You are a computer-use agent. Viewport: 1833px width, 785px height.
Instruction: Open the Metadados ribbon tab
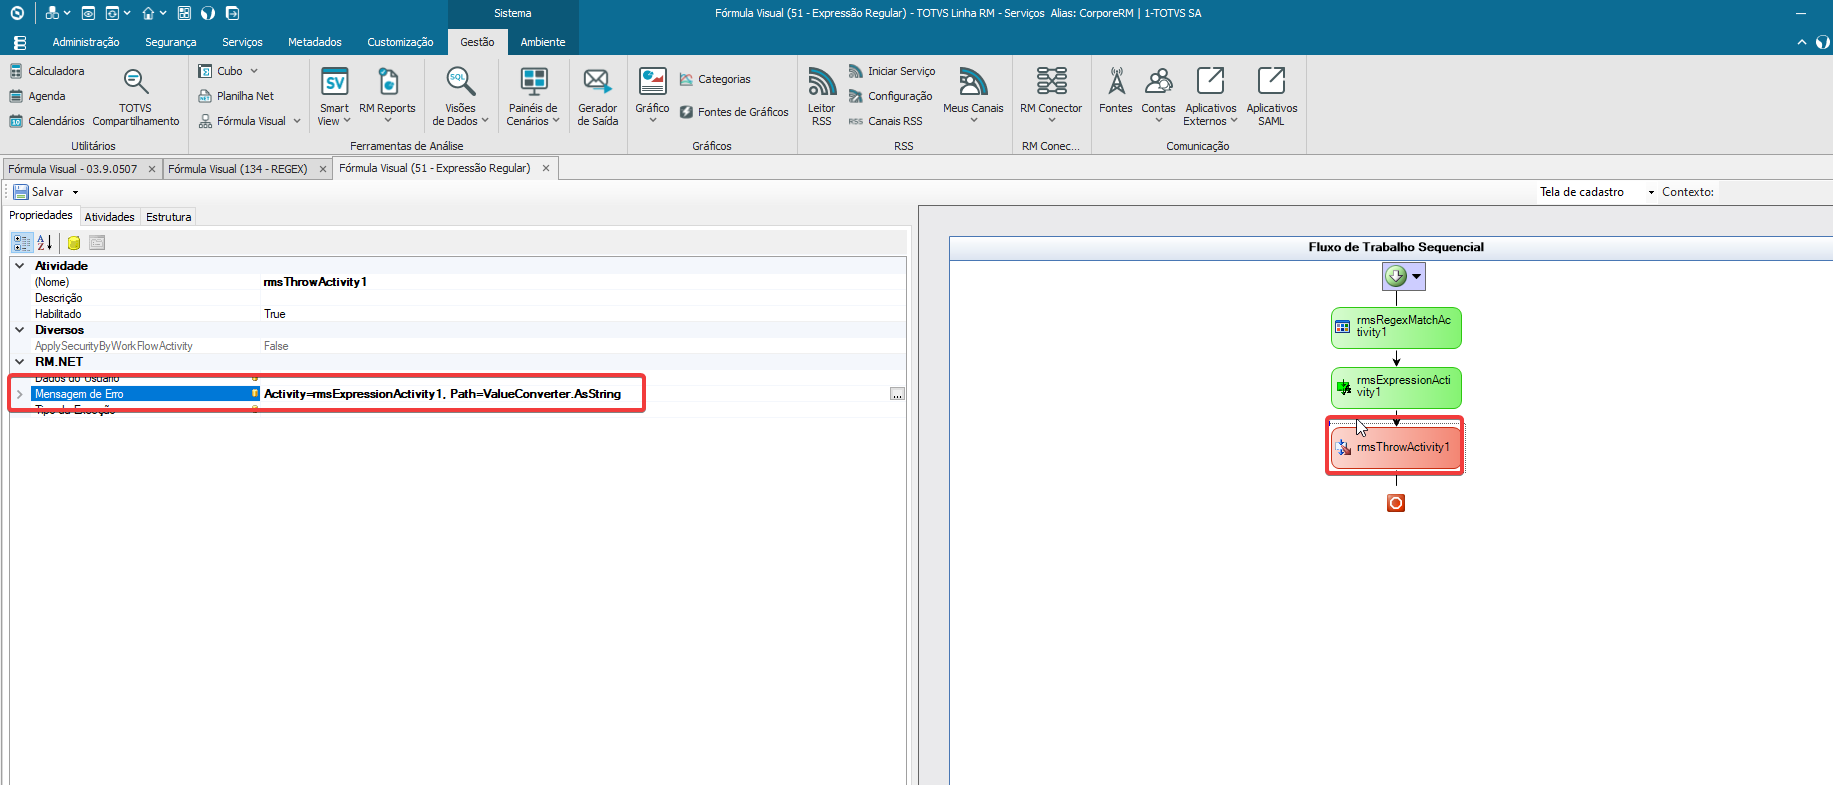pos(315,42)
